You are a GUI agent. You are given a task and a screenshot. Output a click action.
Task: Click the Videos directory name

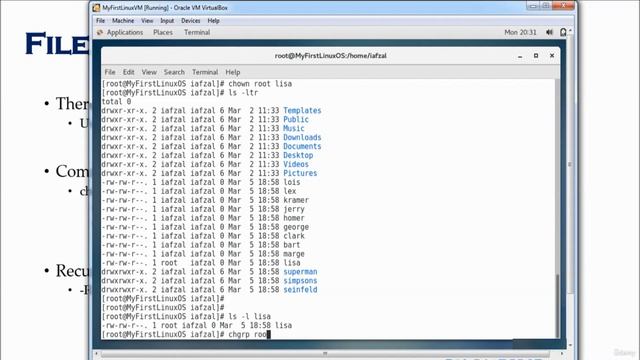(x=296, y=164)
